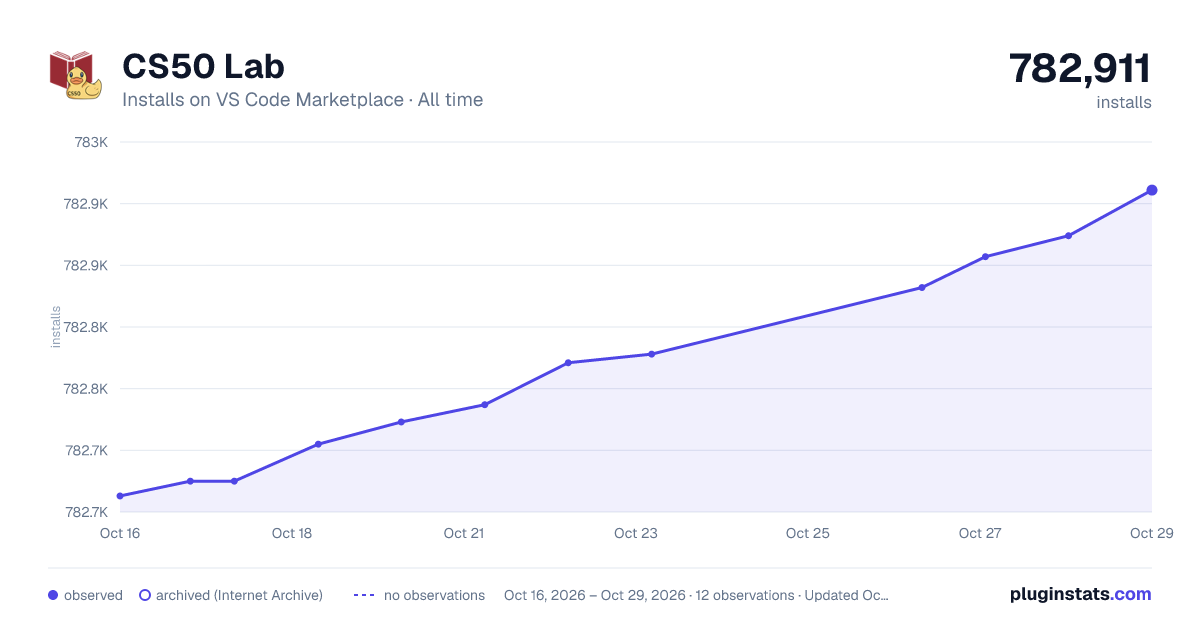Click the Oct 16 x-axis label
Image resolution: width=1200 pixels, height=630 pixels.
(x=120, y=533)
